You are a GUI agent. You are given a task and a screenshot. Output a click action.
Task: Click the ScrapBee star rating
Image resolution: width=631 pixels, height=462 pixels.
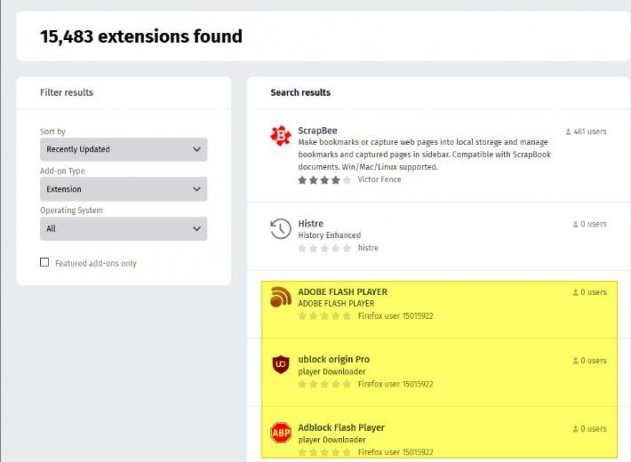tap(323, 180)
